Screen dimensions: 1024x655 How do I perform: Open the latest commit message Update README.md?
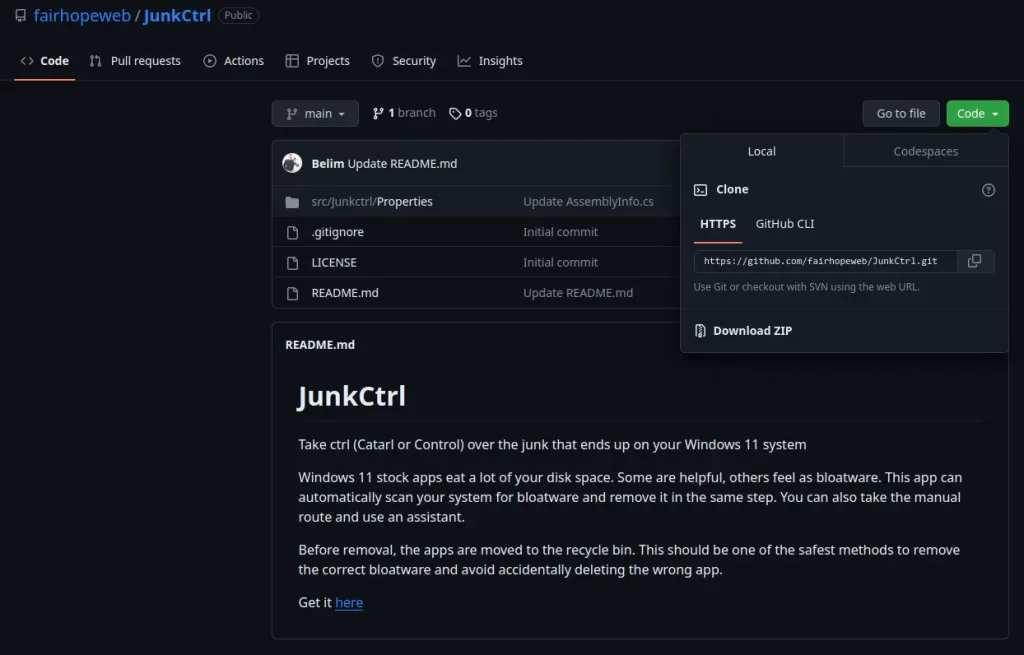click(x=402, y=164)
